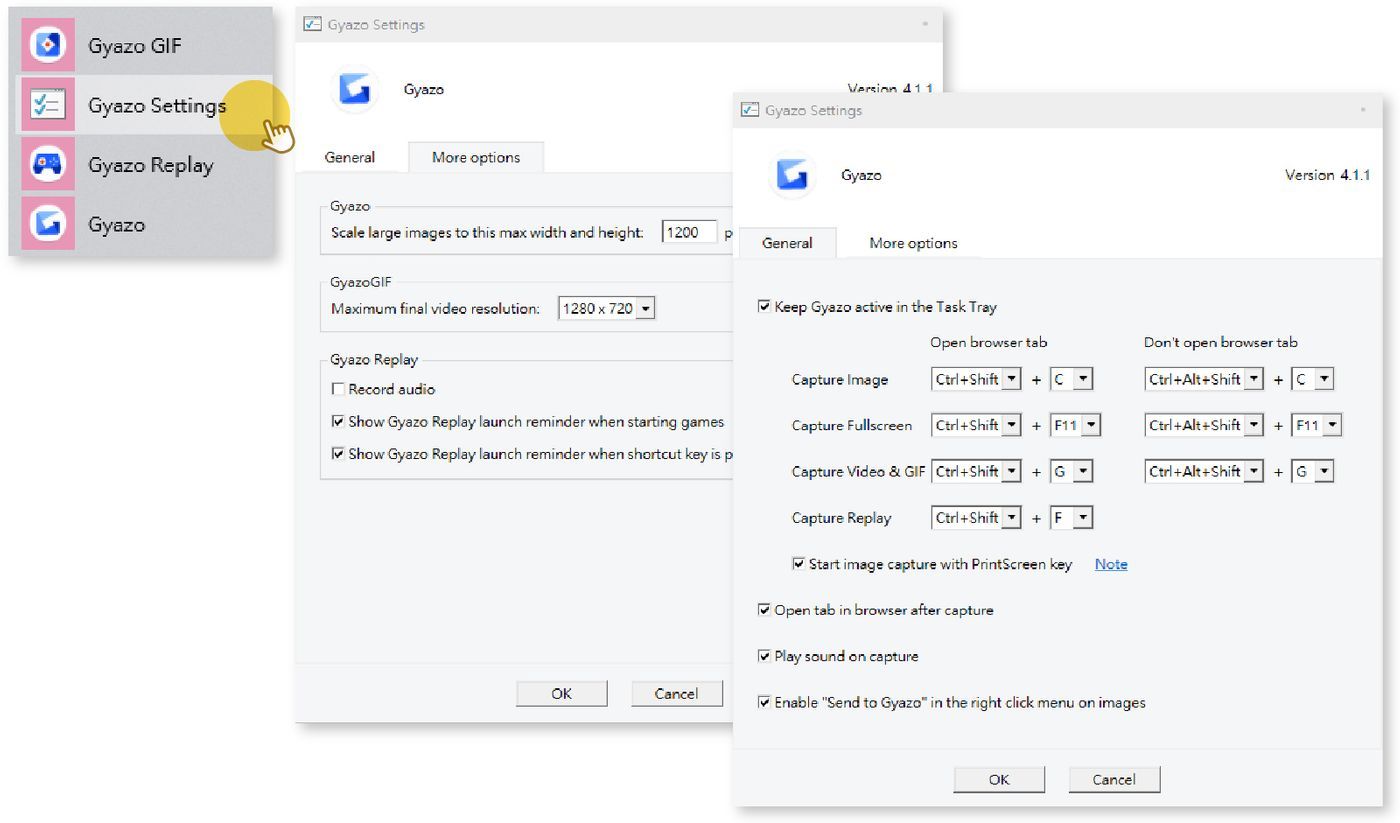Open Maximum final video resolution dropdown
The width and height of the screenshot is (1400, 823).
pos(607,308)
